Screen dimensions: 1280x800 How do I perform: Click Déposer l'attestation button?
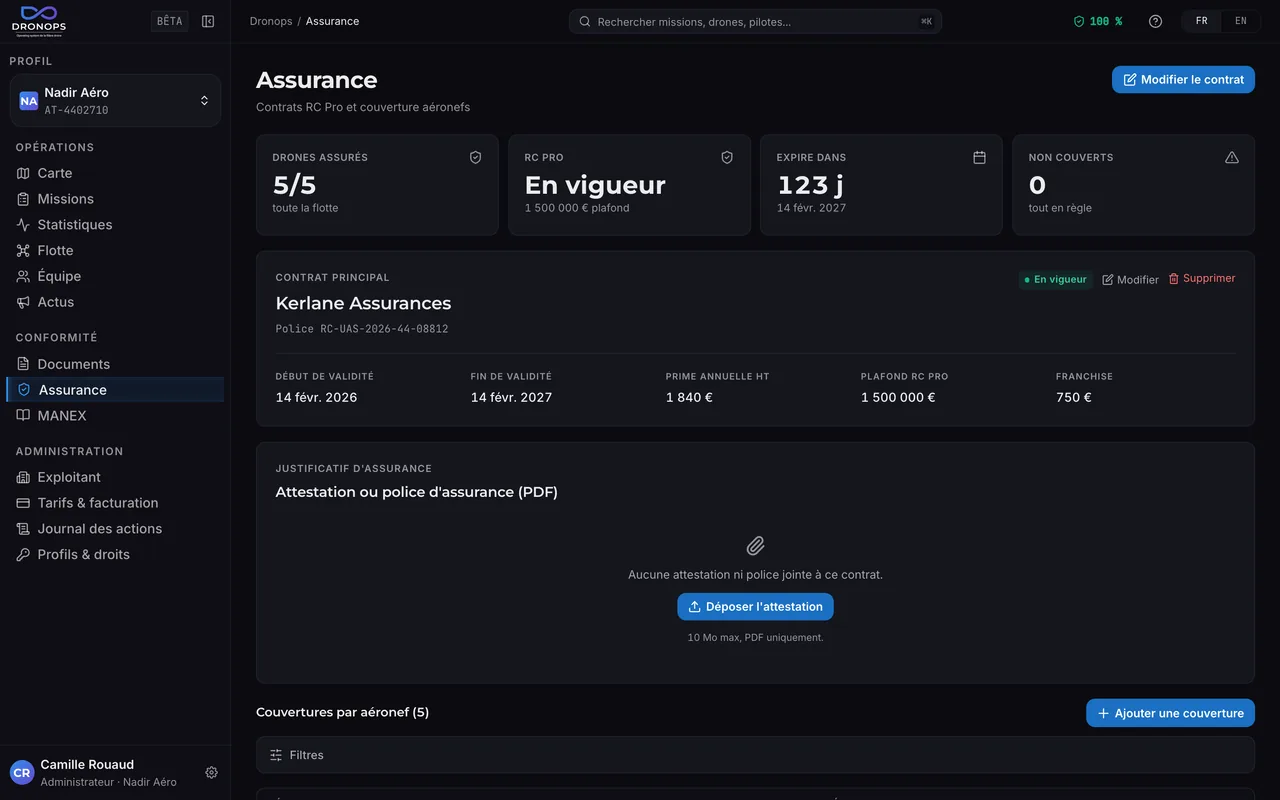pyautogui.click(x=755, y=607)
